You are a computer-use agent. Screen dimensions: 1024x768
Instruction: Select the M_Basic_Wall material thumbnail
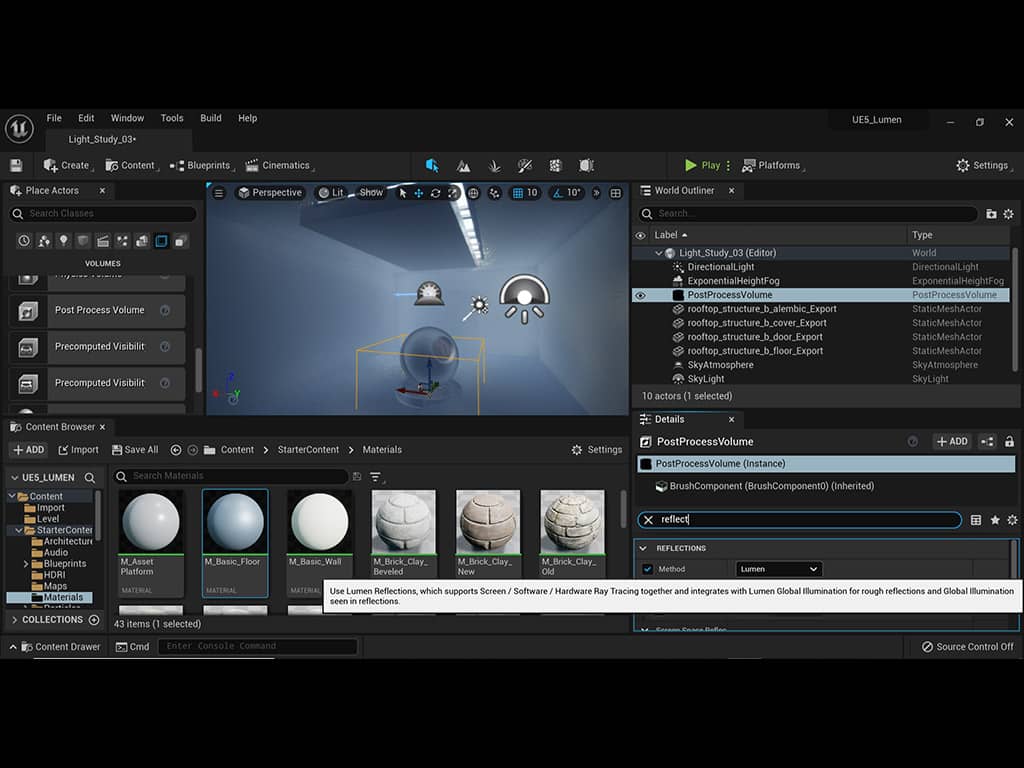click(x=319, y=522)
